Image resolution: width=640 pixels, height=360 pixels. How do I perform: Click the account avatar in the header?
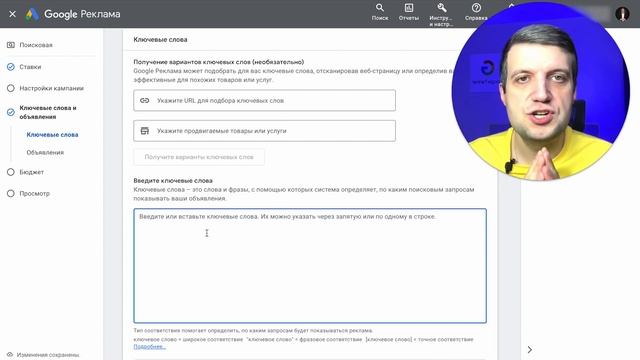pyautogui.click(x=622, y=13)
